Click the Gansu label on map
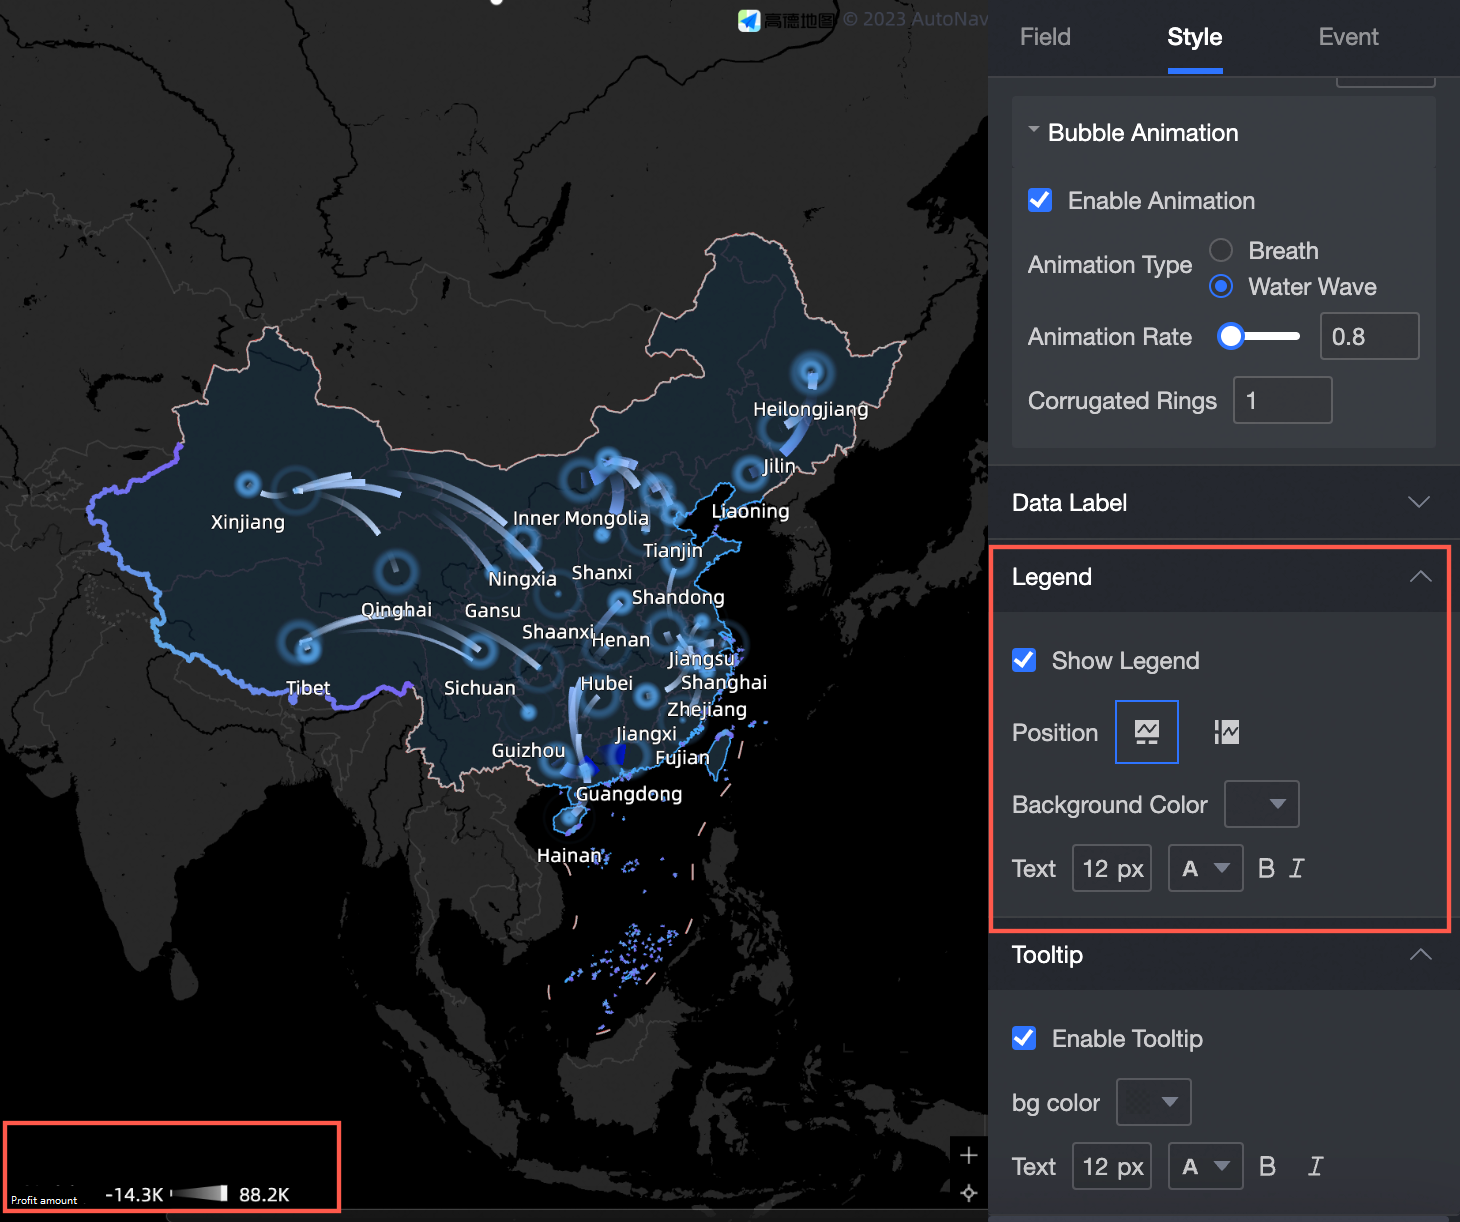 point(493,610)
